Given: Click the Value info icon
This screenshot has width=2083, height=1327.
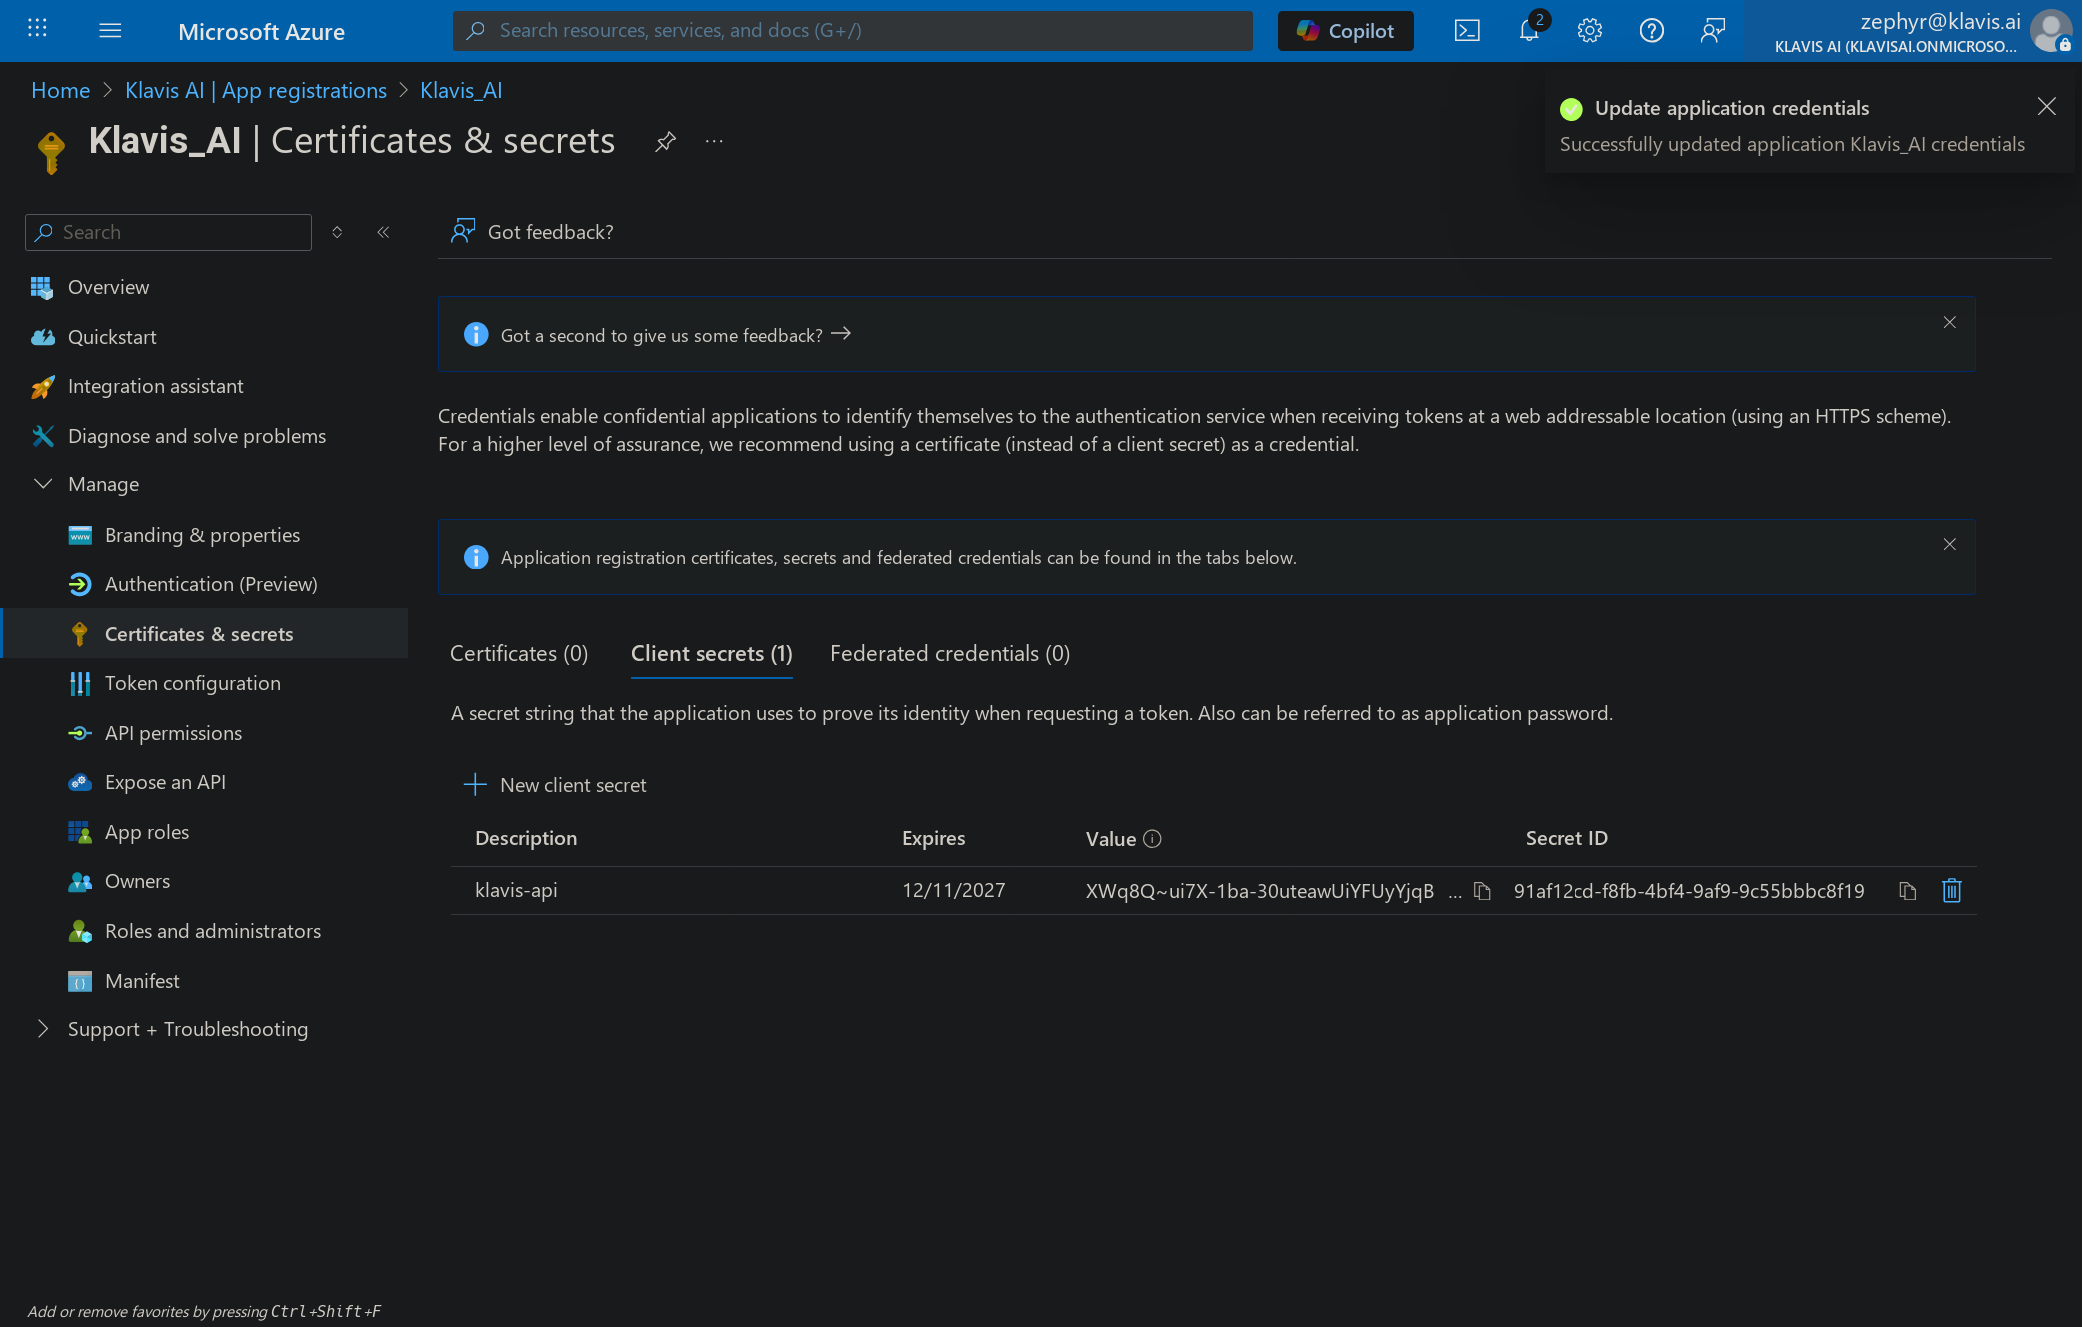Looking at the screenshot, I should pos(1152,839).
